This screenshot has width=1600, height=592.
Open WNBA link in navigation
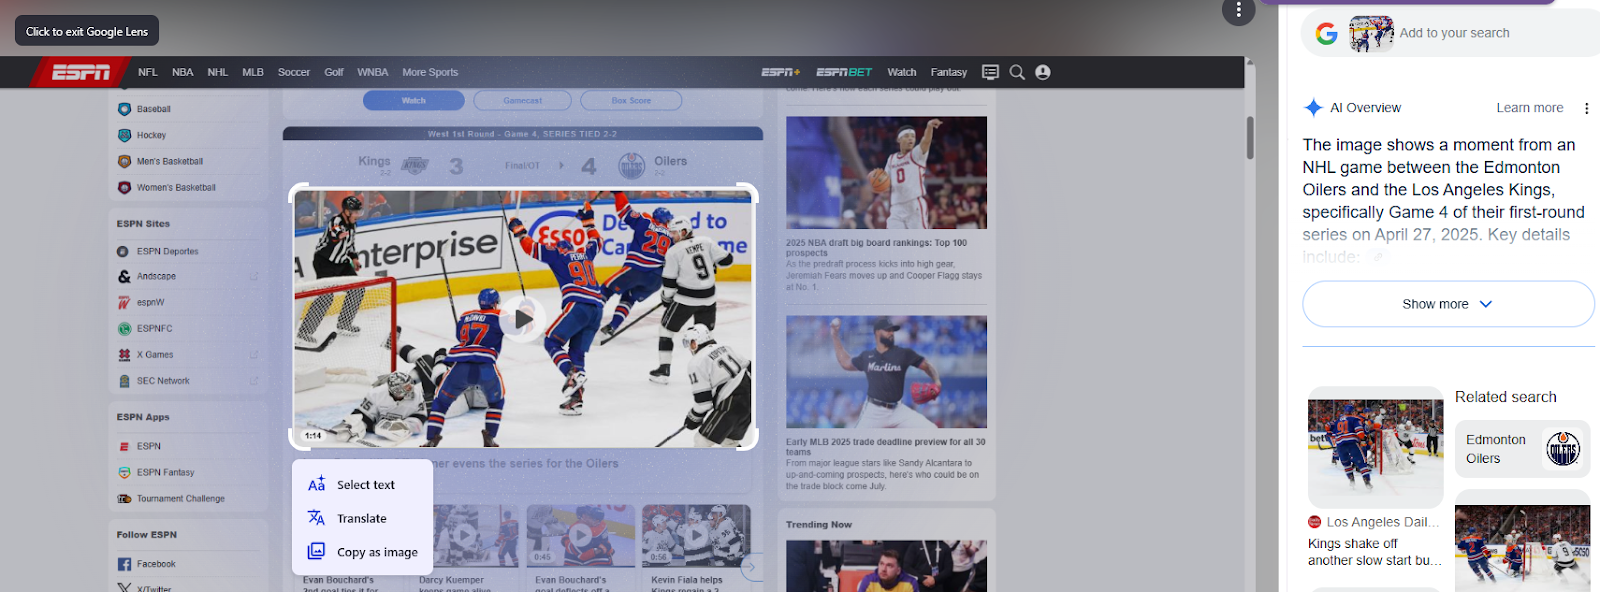point(373,72)
